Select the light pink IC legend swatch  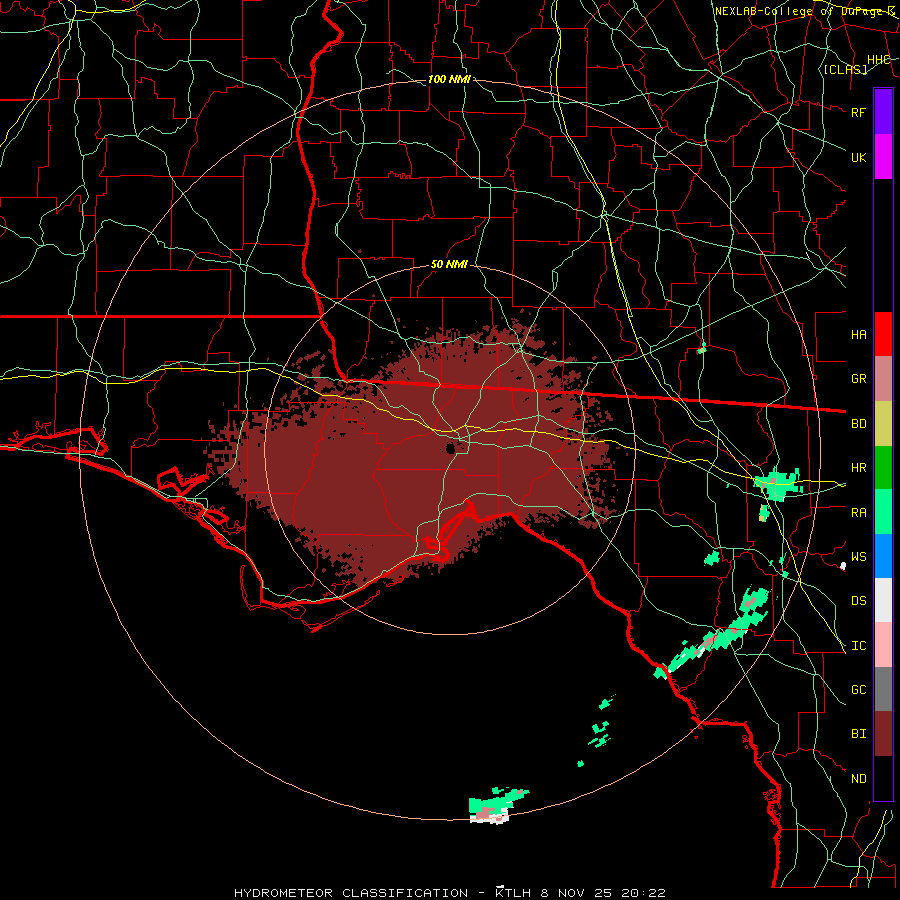(x=883, y=645)
